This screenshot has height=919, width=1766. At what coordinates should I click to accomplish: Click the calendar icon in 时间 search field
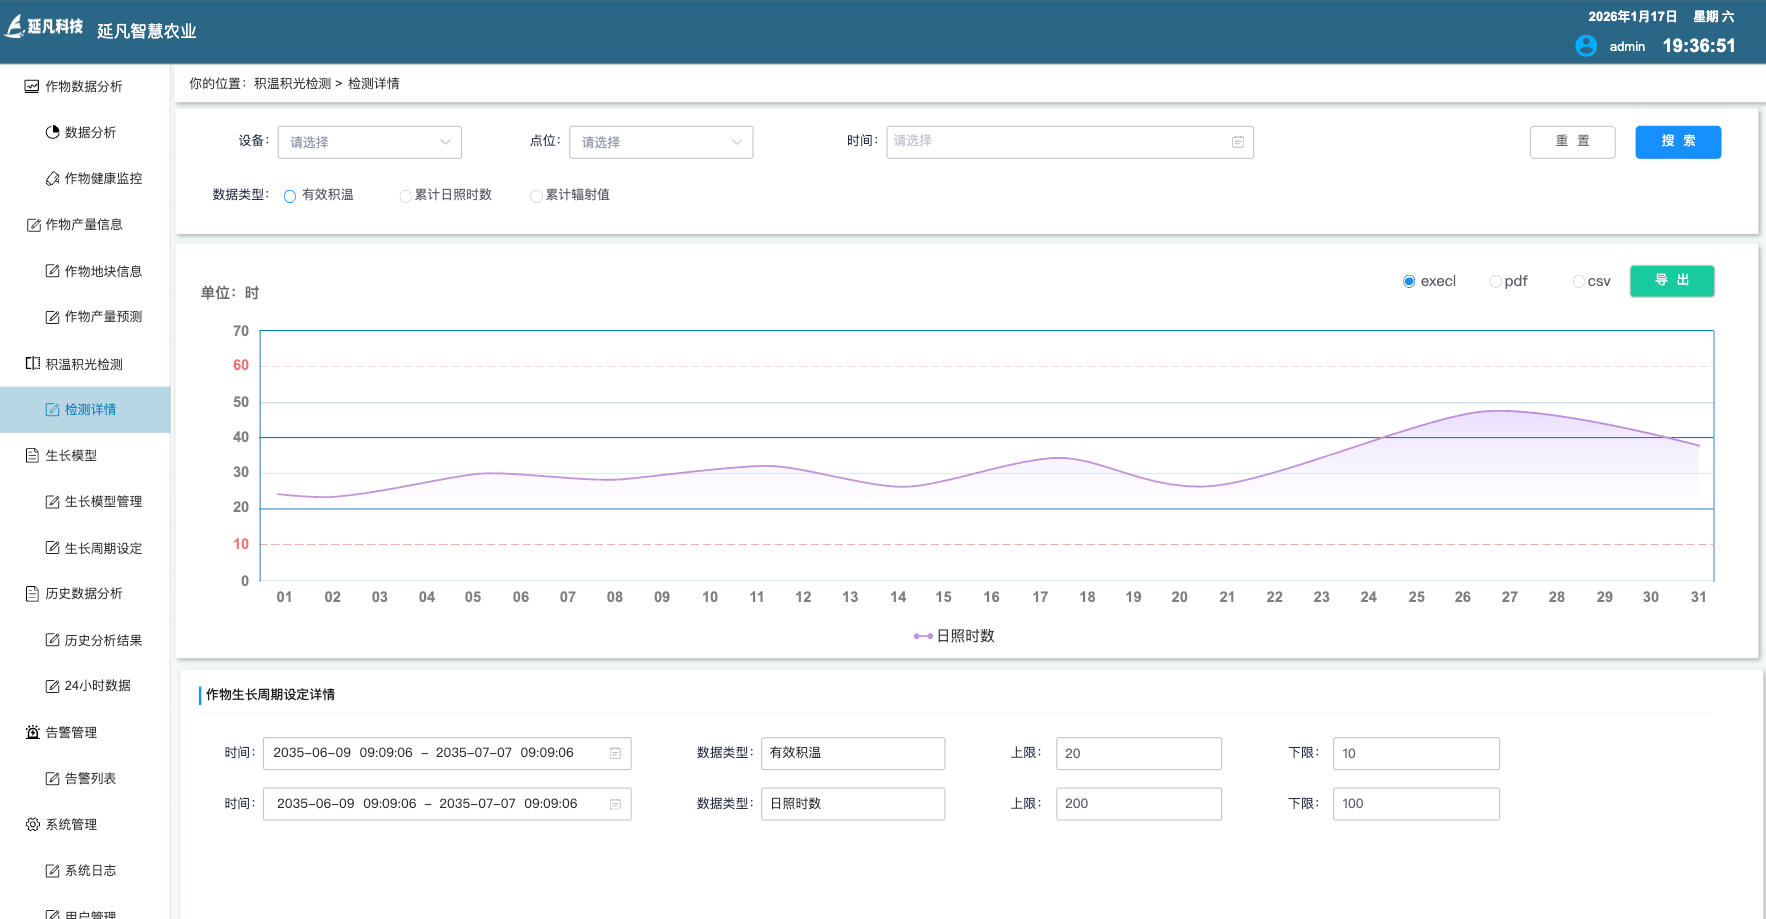1237,142
